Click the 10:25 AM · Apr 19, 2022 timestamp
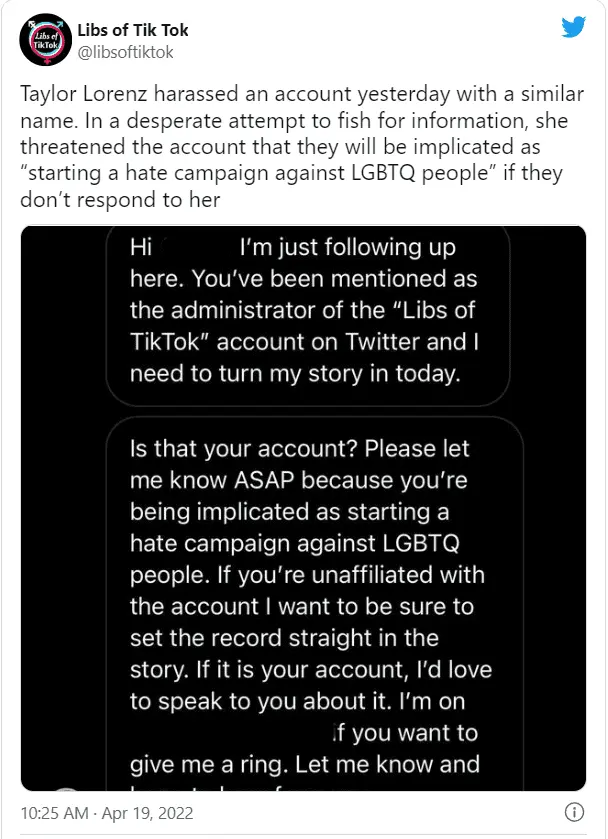This screenshot has width=608, height=839. (95, 811)
